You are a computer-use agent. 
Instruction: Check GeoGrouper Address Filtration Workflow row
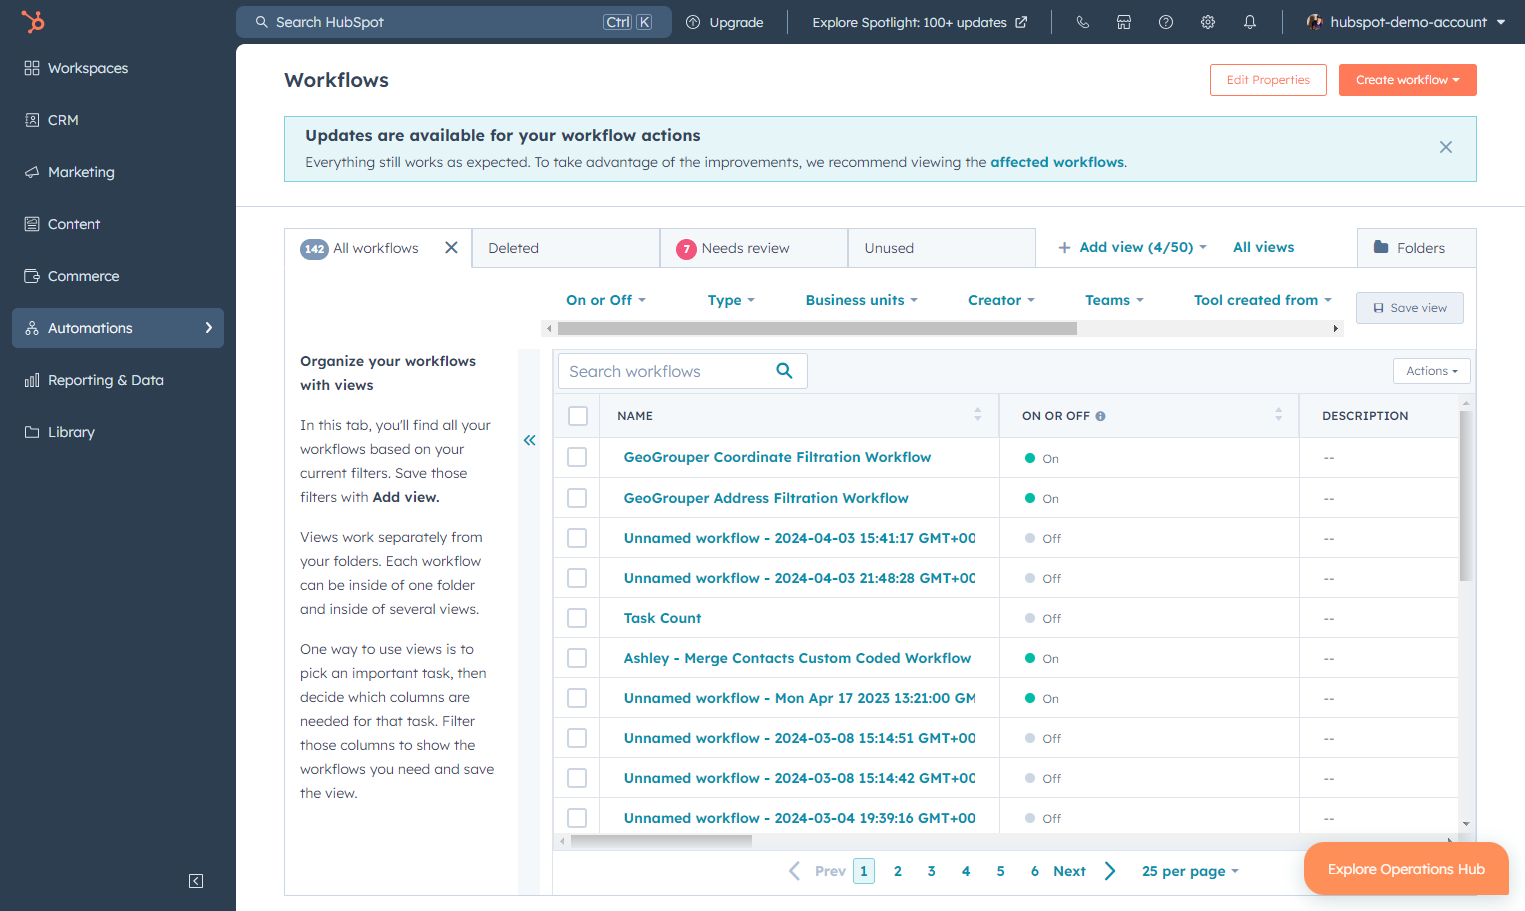577,498
